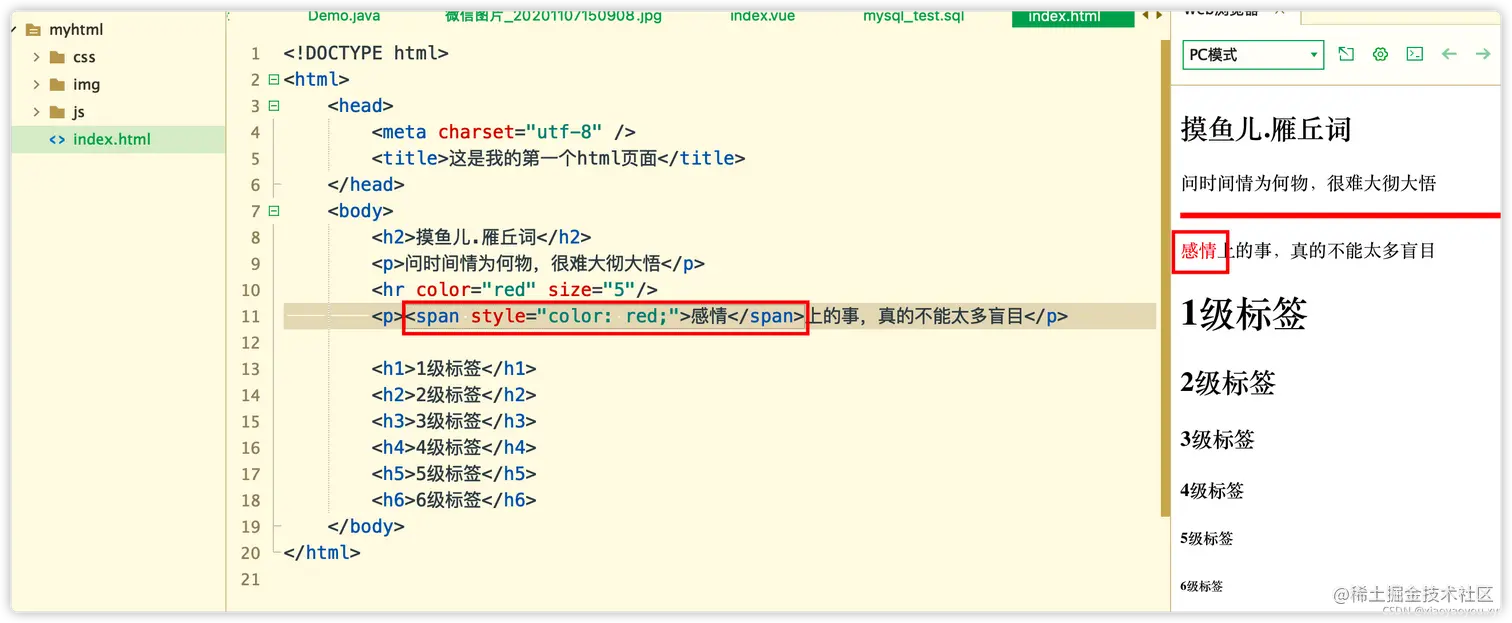The image size is (1512, 623).
Task: Open the developer console icon
Action: coord(1414,54)
